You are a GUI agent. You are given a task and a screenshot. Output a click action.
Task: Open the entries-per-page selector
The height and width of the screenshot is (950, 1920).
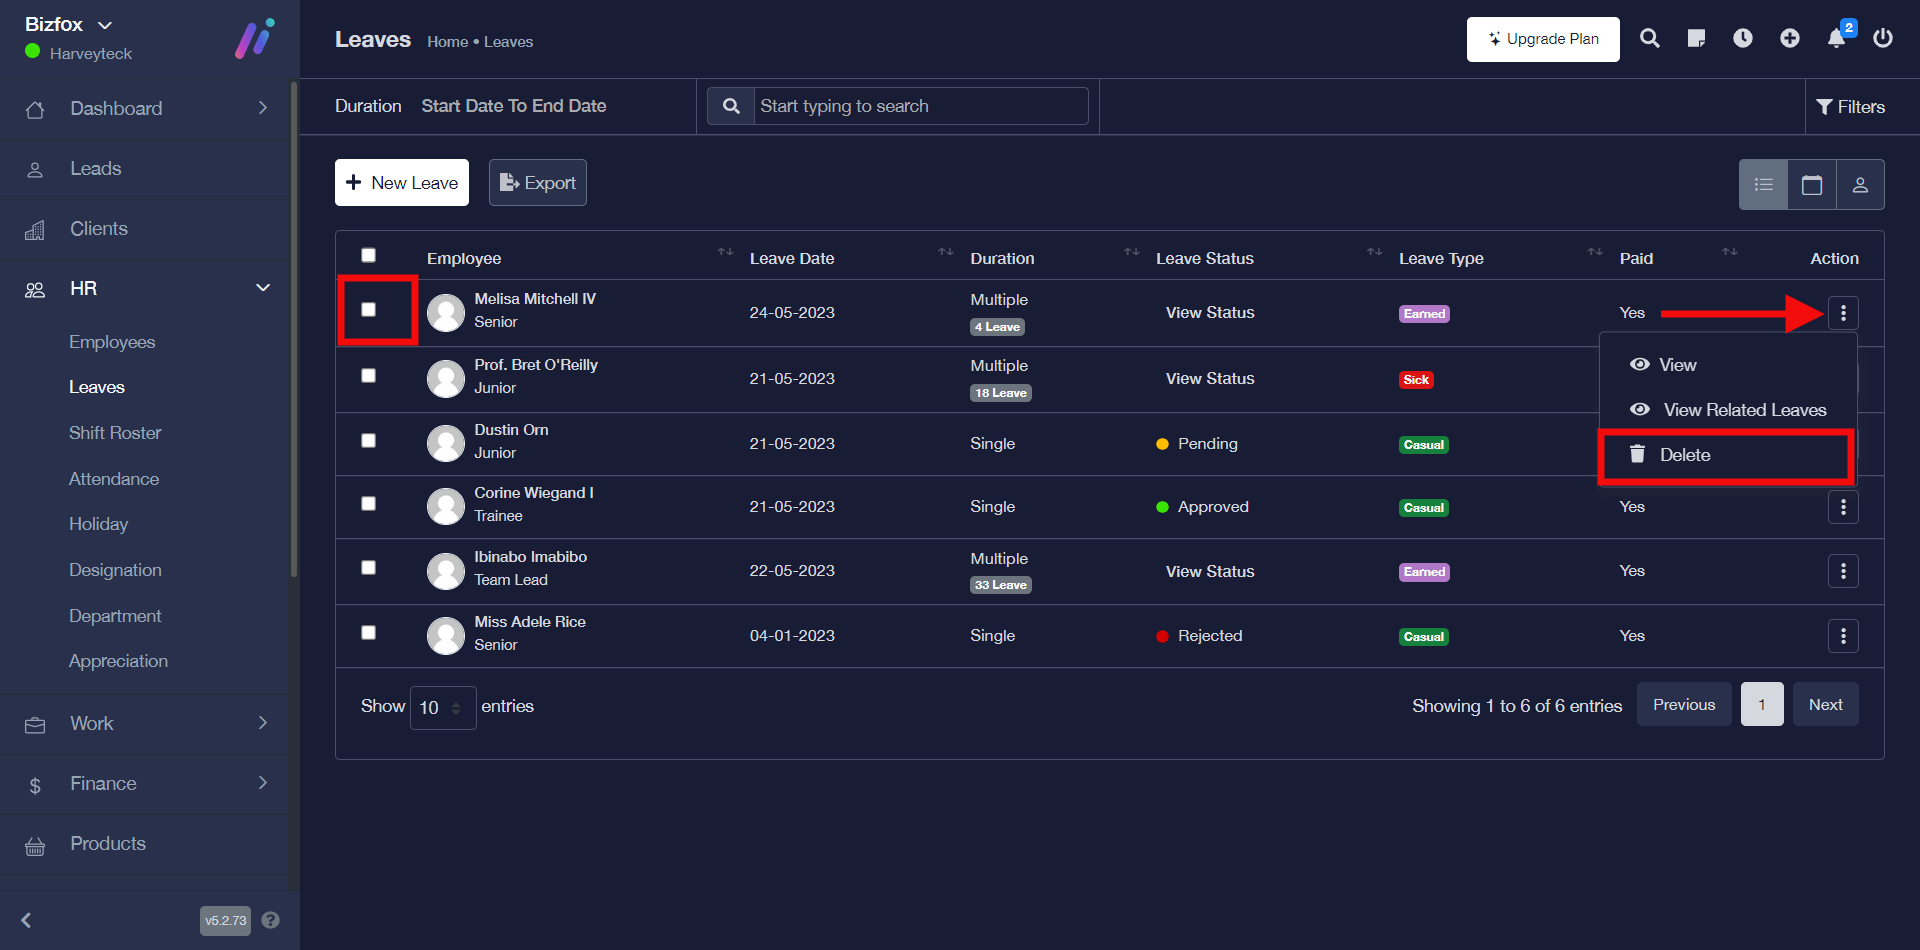click(442, 708)
